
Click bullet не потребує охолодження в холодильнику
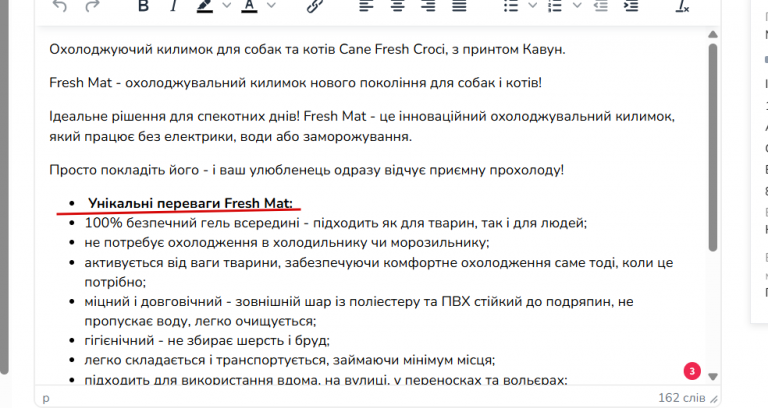pyautogui.click(x=287, y=242)
